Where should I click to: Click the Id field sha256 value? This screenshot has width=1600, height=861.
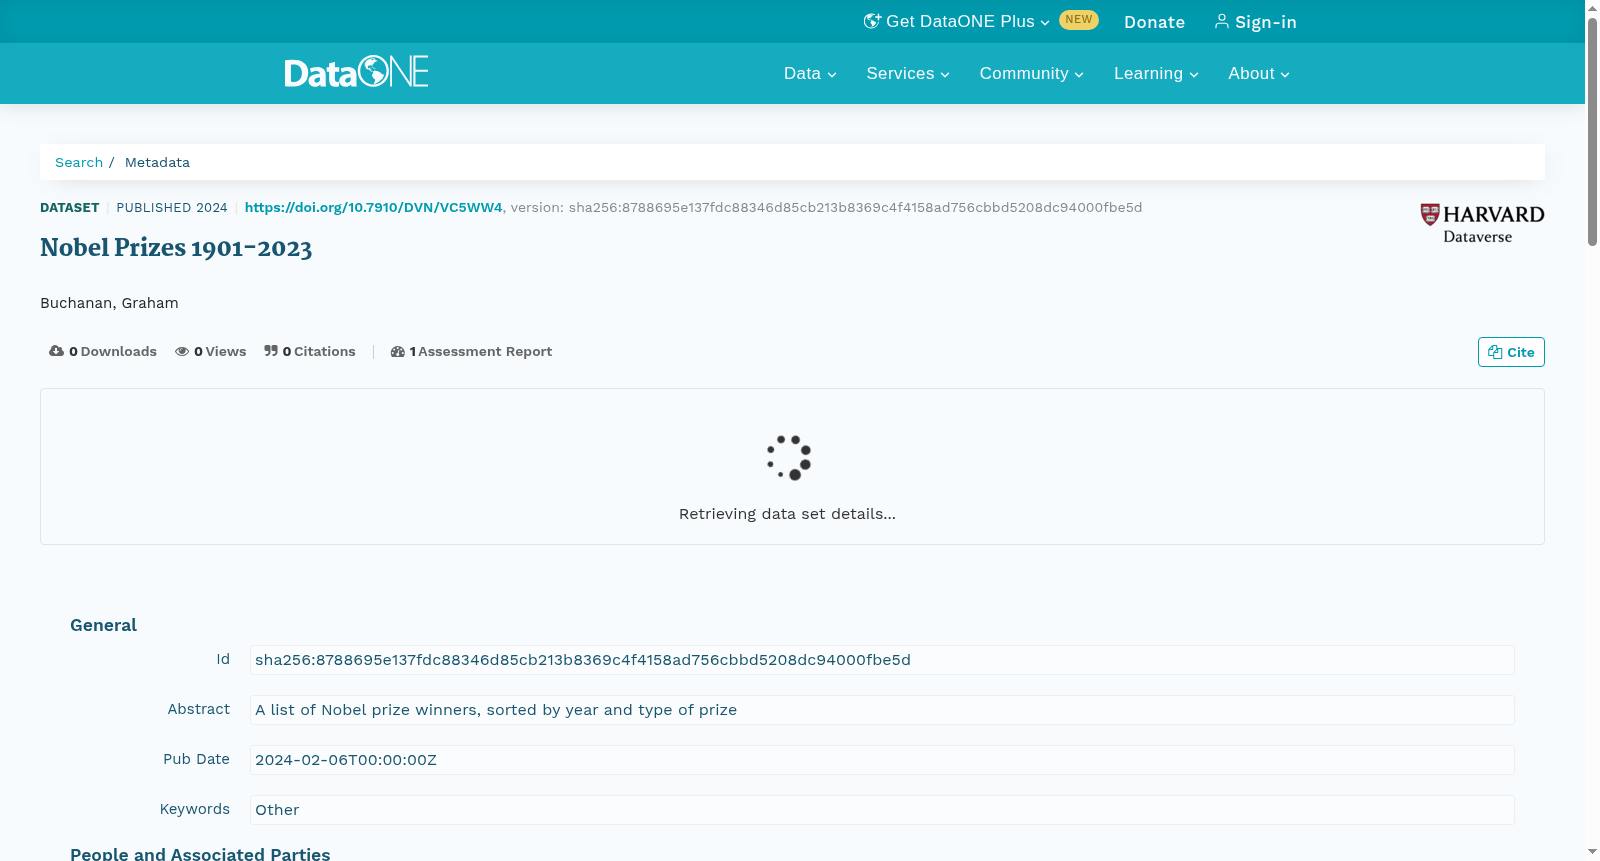[x=882, y=660]
